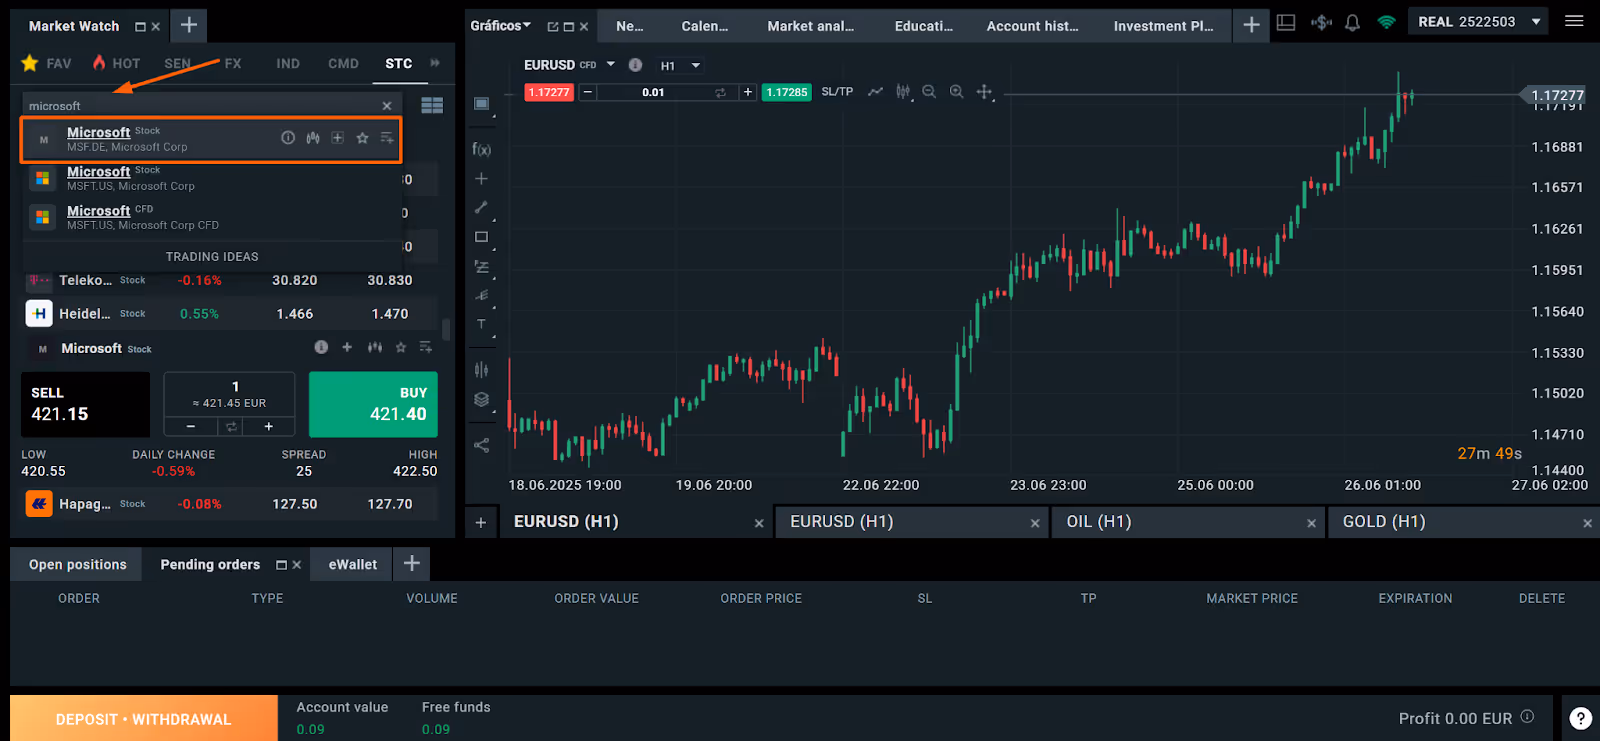Toggle SL/TP on the chart

point(837,92)
